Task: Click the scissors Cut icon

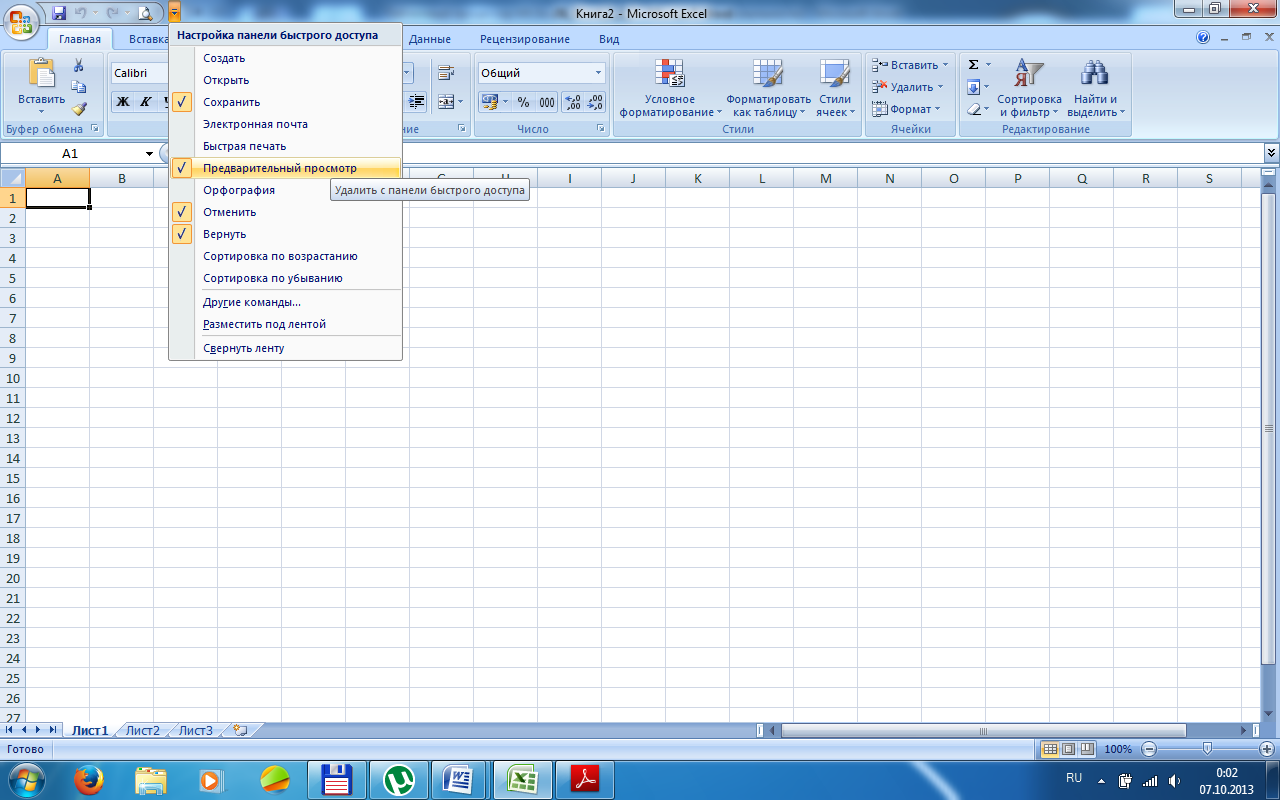Action: [79, 65]
